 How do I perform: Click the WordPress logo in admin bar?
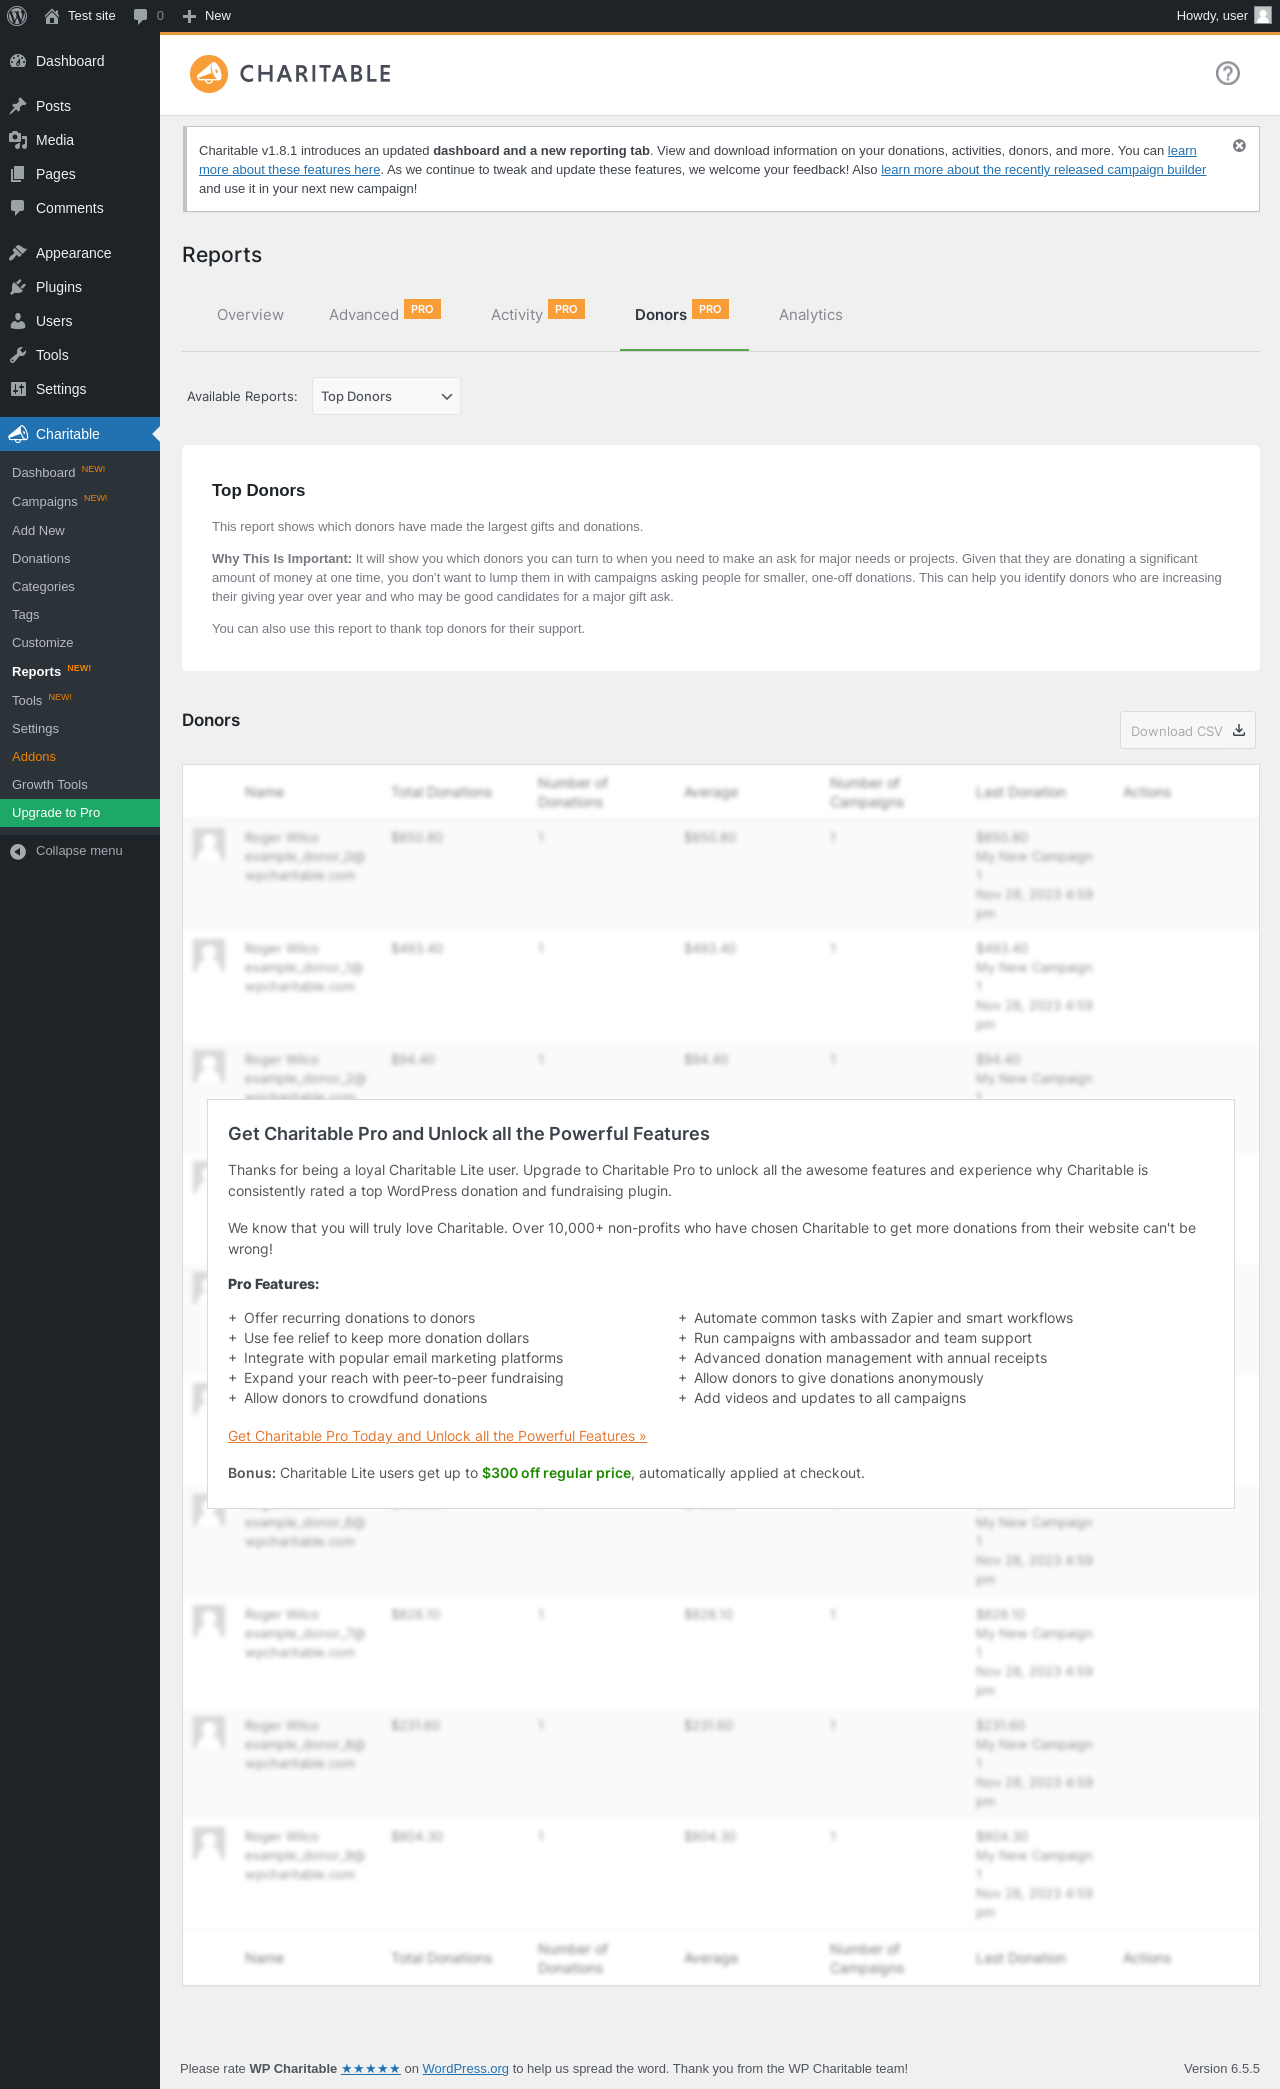tap(17, 16)
